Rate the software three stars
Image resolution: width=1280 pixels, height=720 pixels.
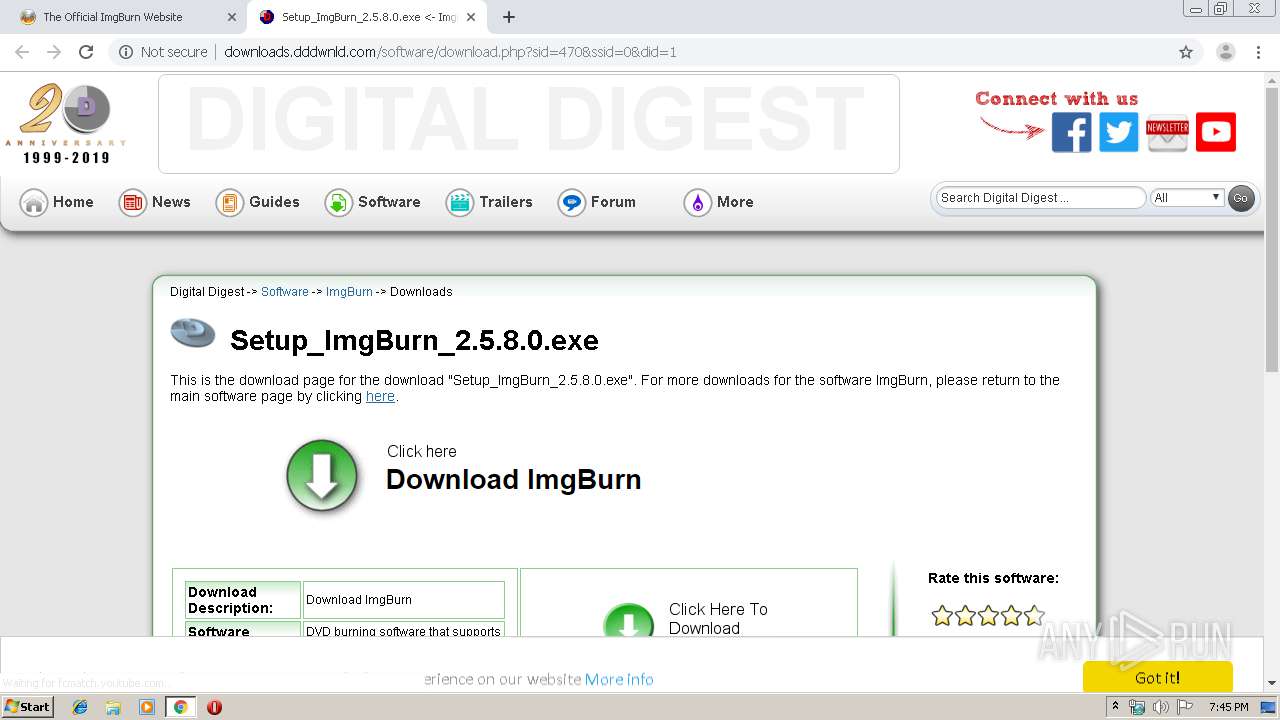point(988,616)
